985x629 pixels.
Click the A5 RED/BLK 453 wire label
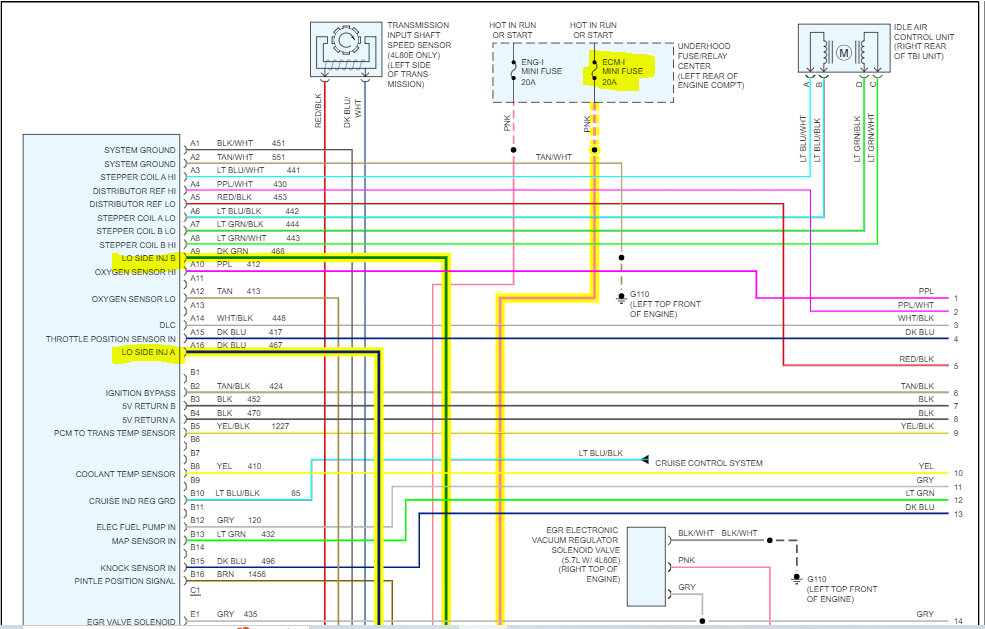point(238,197)
